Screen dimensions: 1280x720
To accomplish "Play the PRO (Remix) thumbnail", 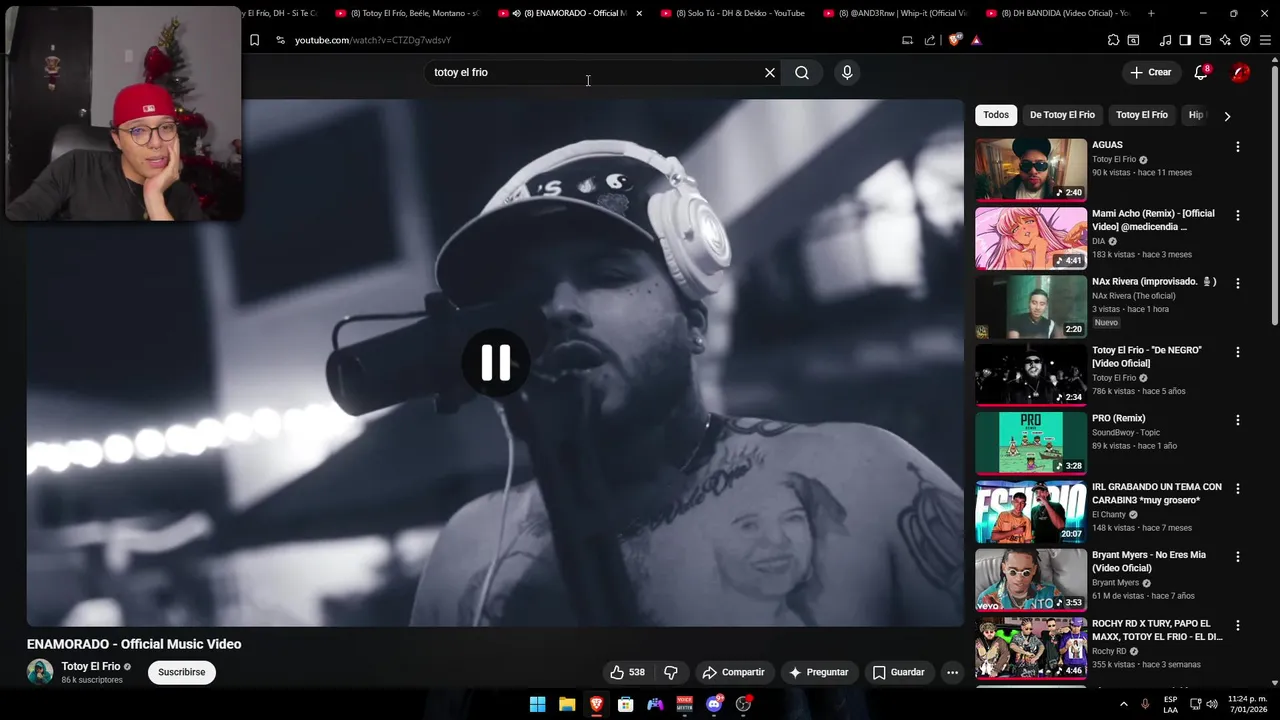I will 1031,443.
